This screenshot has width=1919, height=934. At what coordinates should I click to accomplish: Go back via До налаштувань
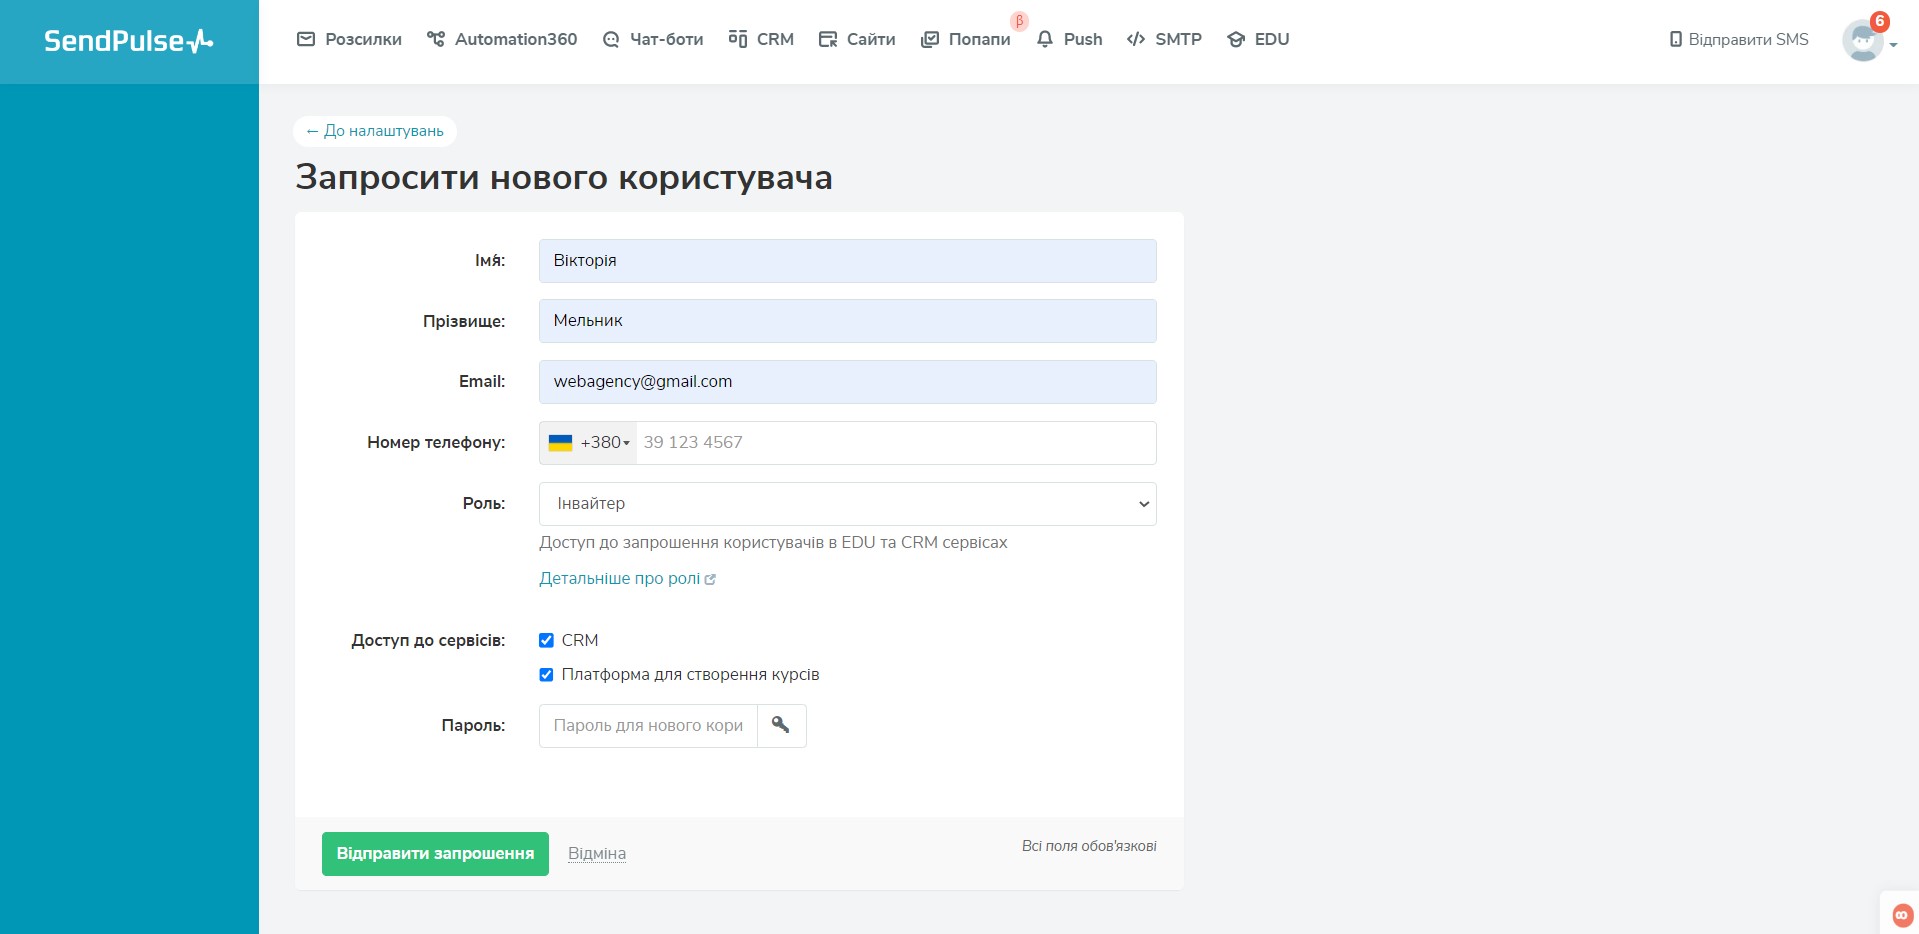tap(375, 131)
